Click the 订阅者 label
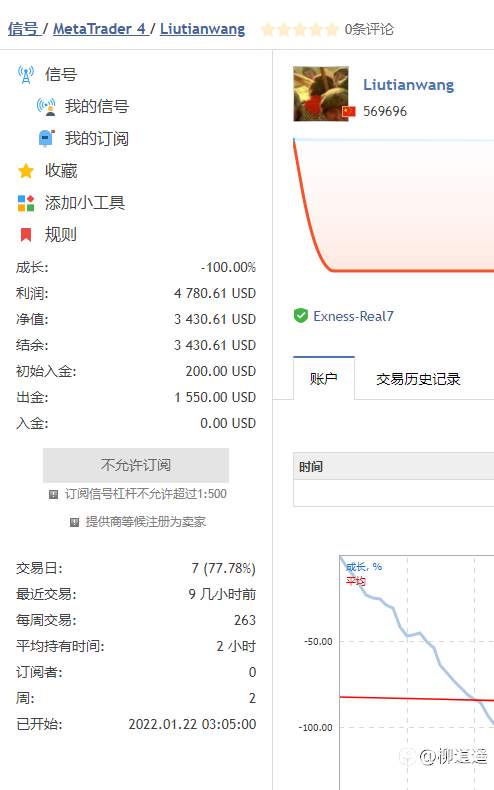 39,673
